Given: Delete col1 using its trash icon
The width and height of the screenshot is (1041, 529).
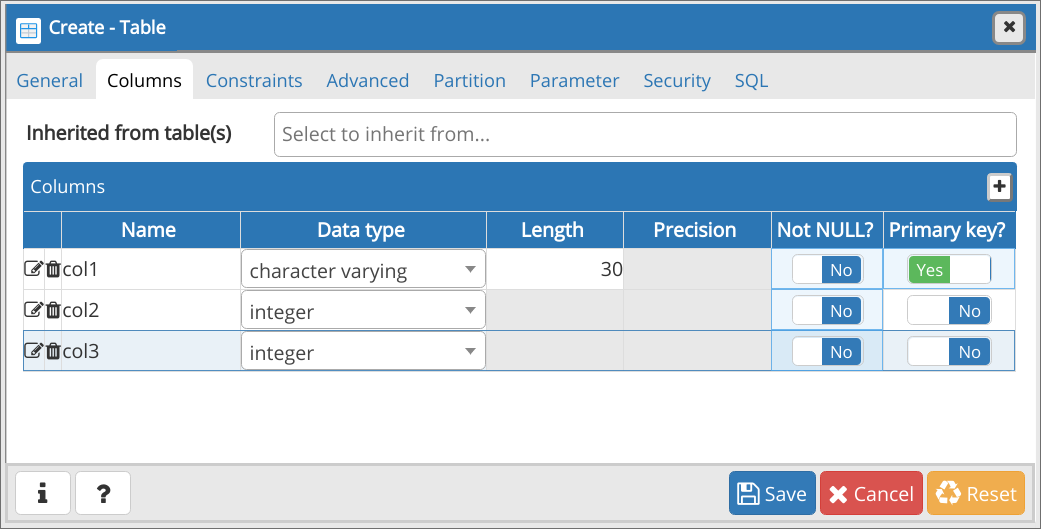Looking at the screenshot, I should coord(53,269).
